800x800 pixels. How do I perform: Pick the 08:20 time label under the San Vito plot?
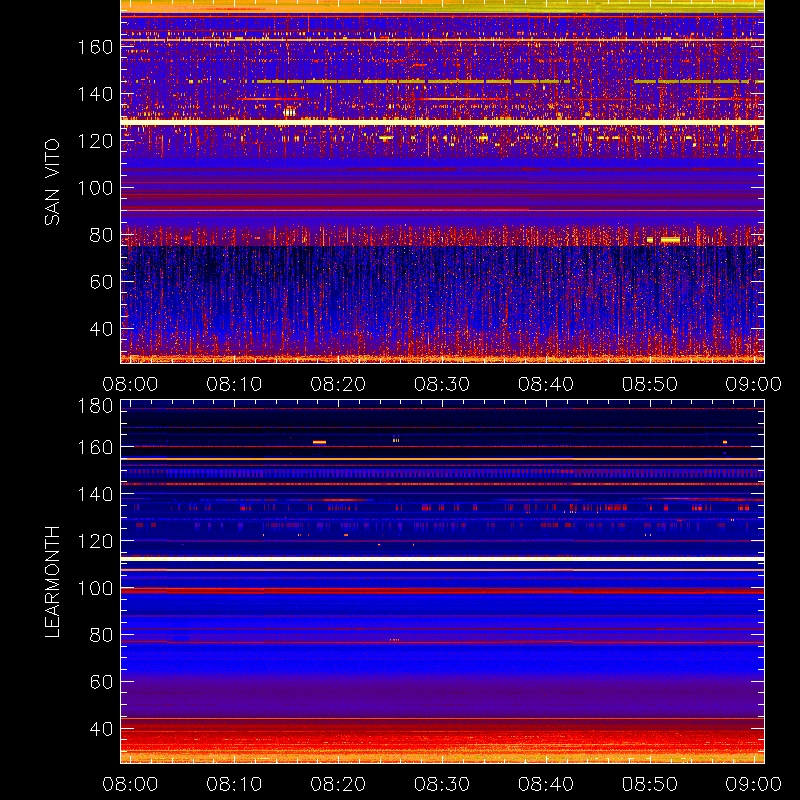(338, 384)
